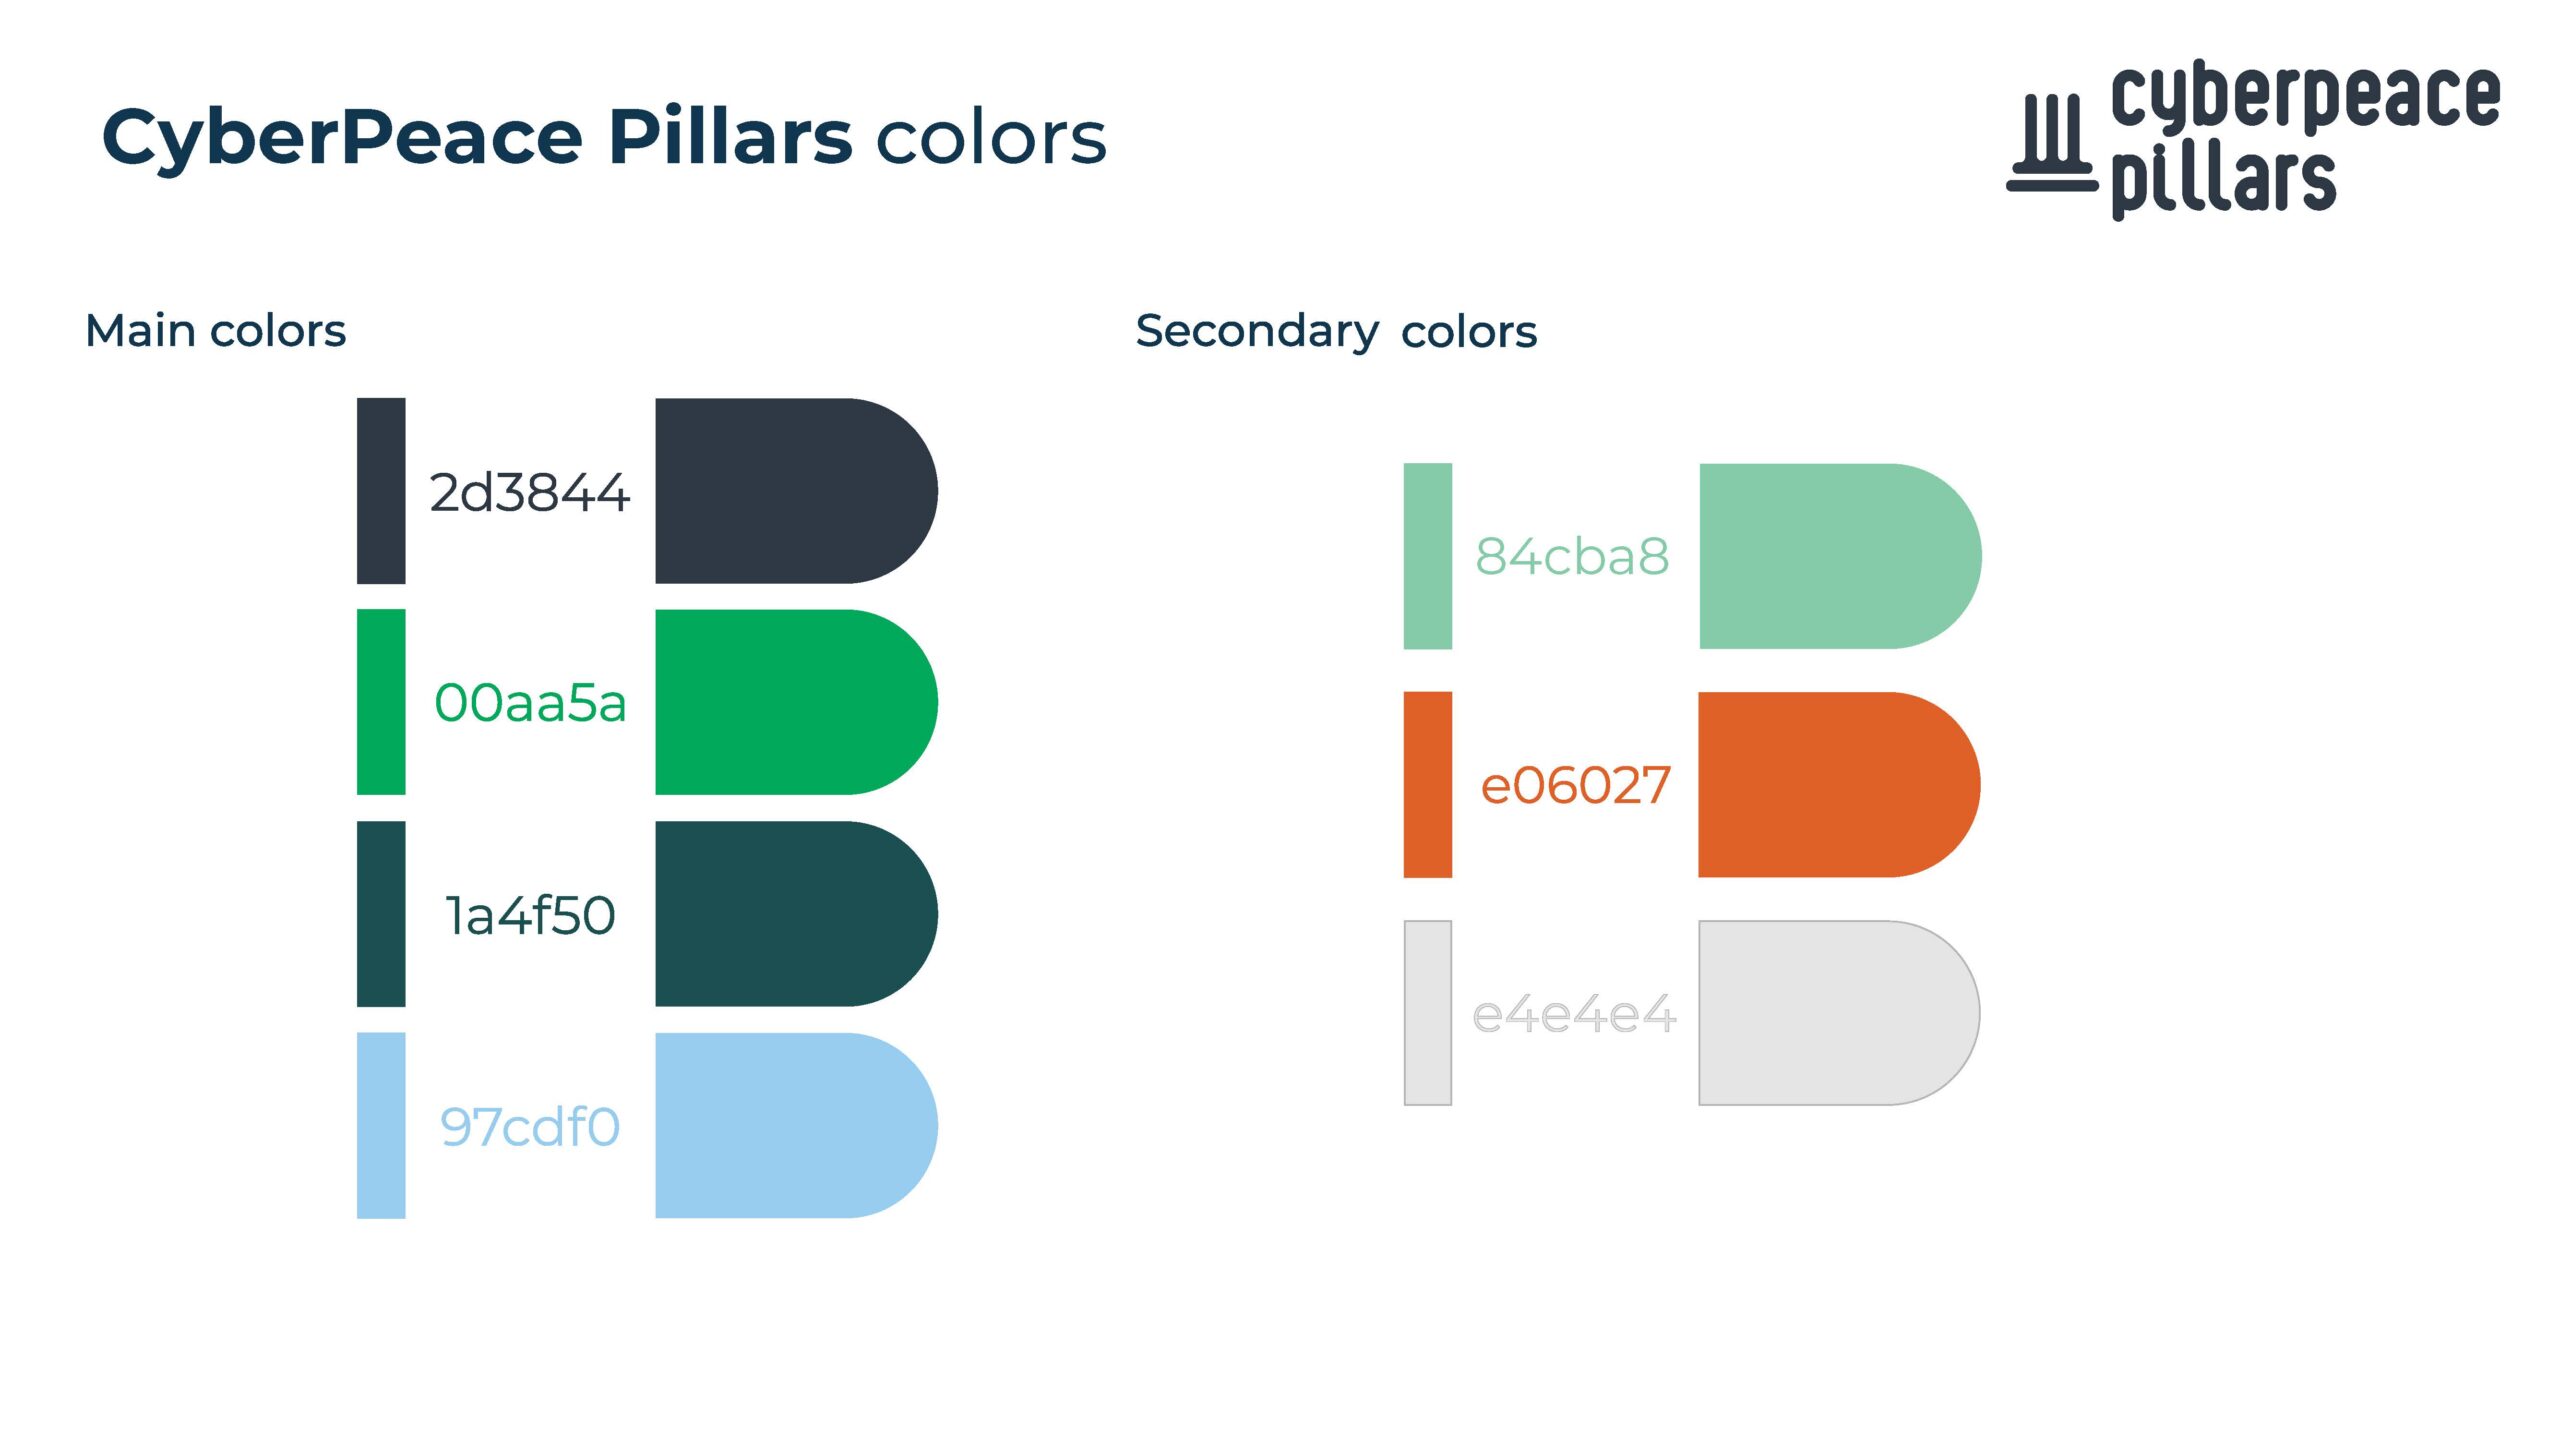Click the hex code 00aa5a text
This screenshot has width=2560, height=1440.
tap(531, 703)
